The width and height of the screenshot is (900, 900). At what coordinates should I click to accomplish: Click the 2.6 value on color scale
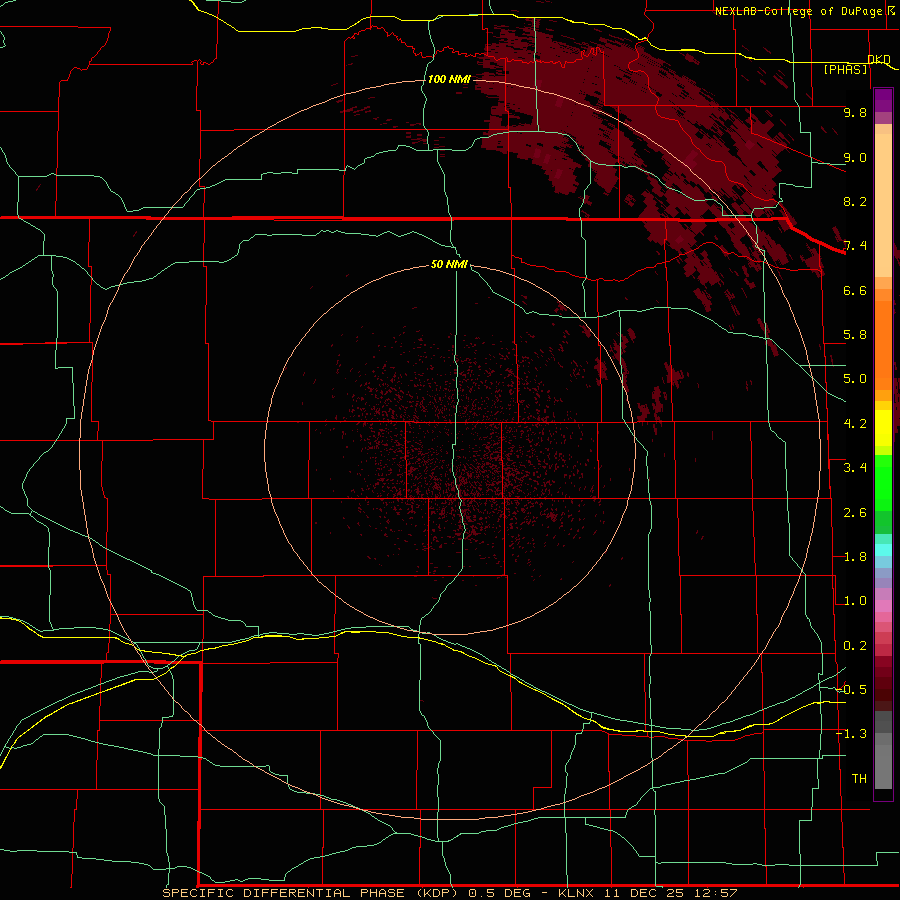[855, 513]
